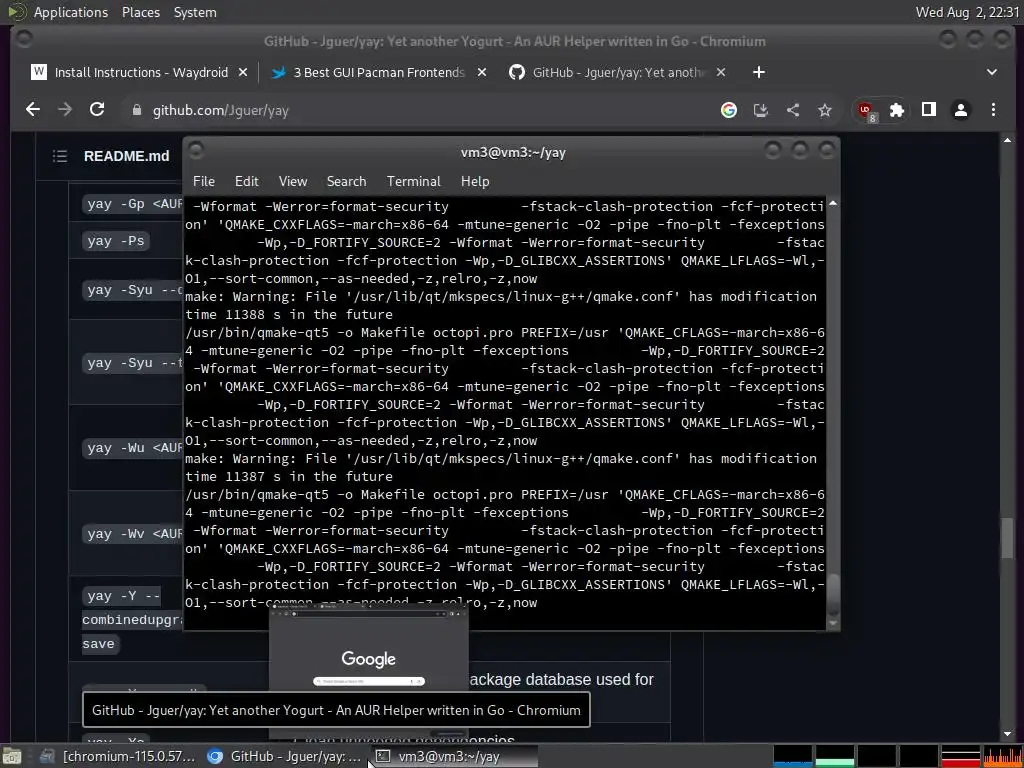Open the terminal Search menu
The height and width of the screenshot is (768, 1024).
tap(346, 182)
